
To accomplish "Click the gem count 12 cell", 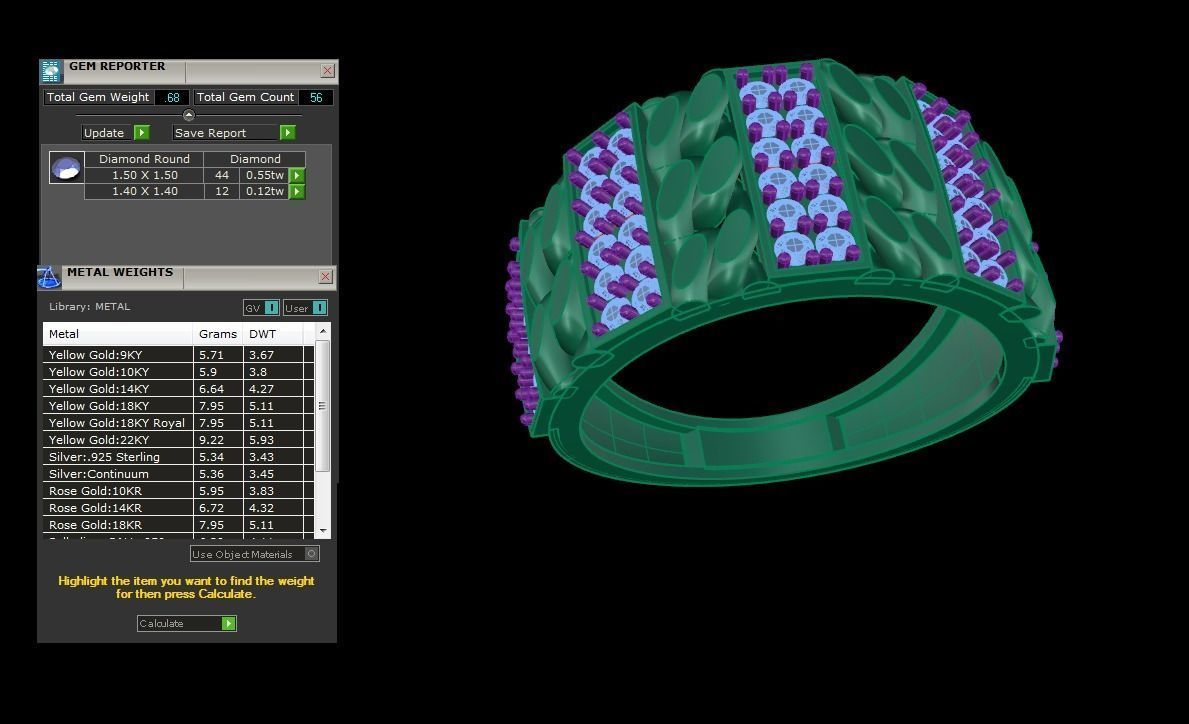I will click(221, 191).
